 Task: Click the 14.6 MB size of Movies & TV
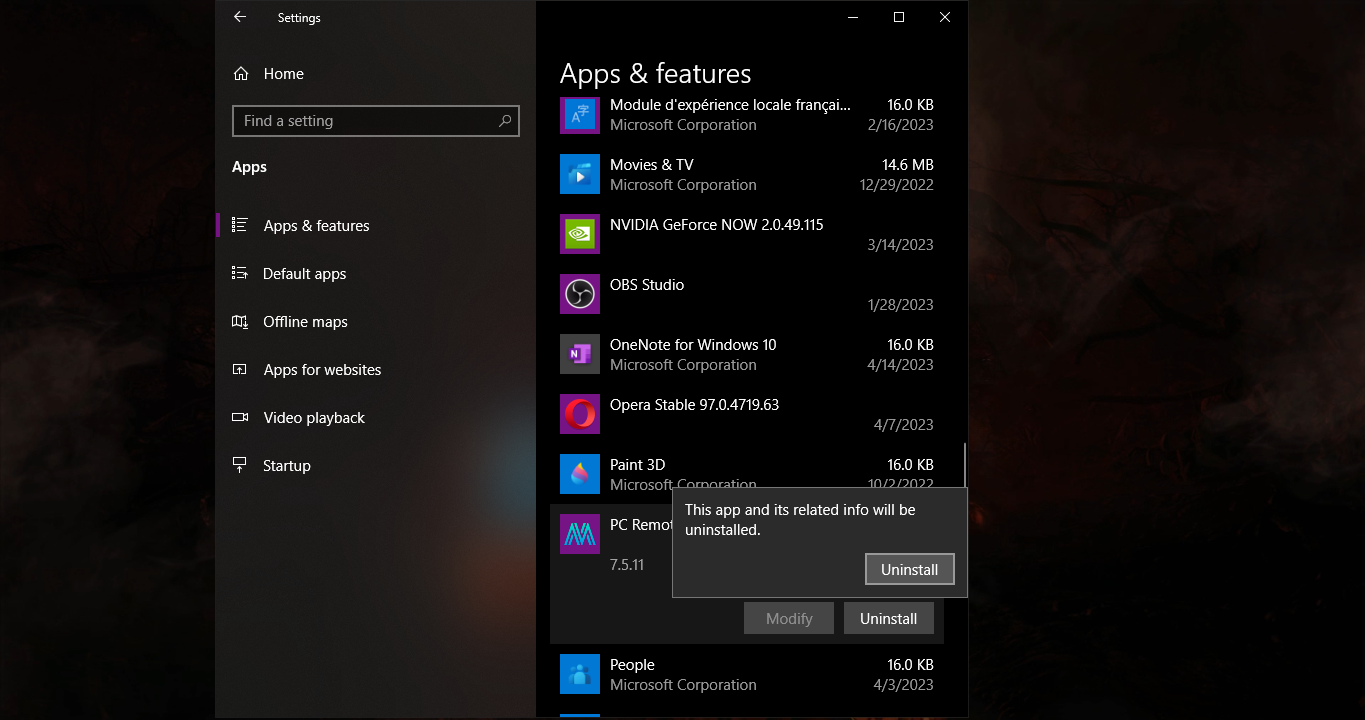907,165
